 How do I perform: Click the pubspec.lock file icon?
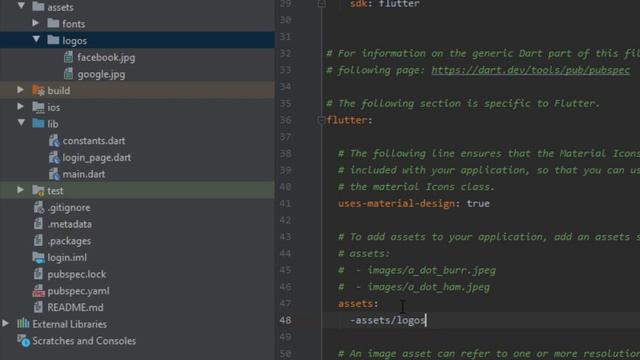coord(38,274)
